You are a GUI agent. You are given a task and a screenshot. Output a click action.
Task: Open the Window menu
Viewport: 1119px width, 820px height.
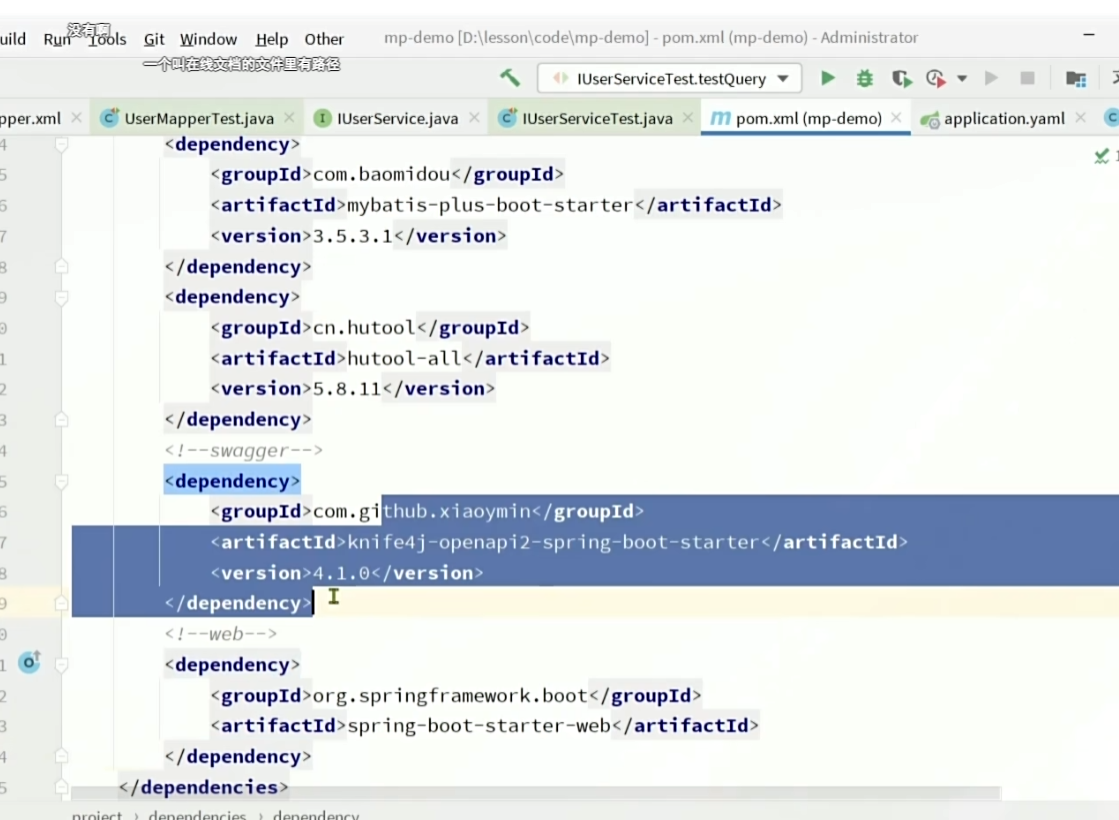click(208, 39)
